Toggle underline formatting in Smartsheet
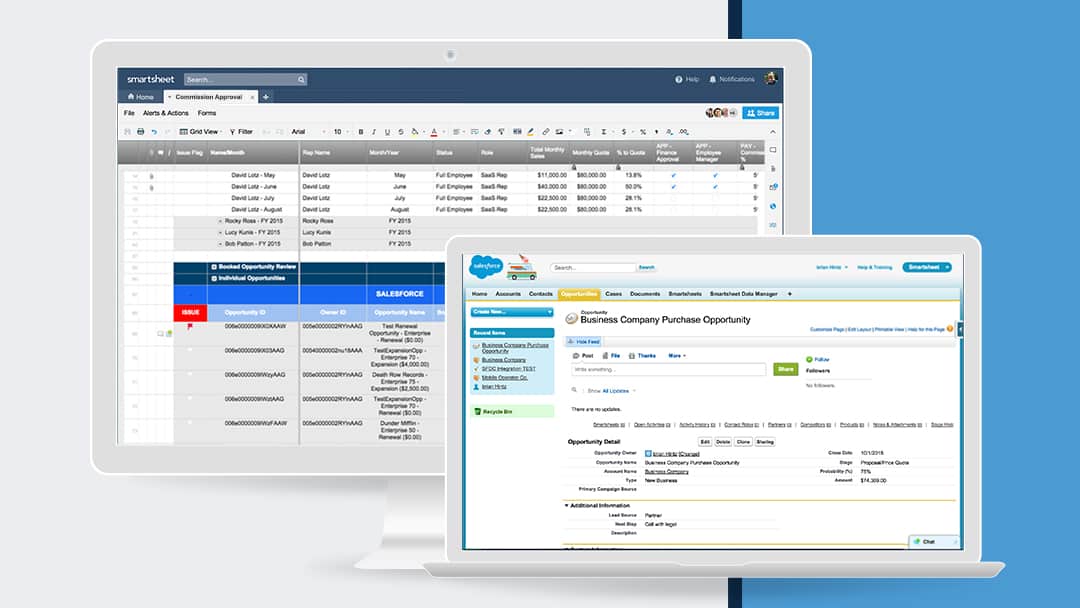 point(387,132)
